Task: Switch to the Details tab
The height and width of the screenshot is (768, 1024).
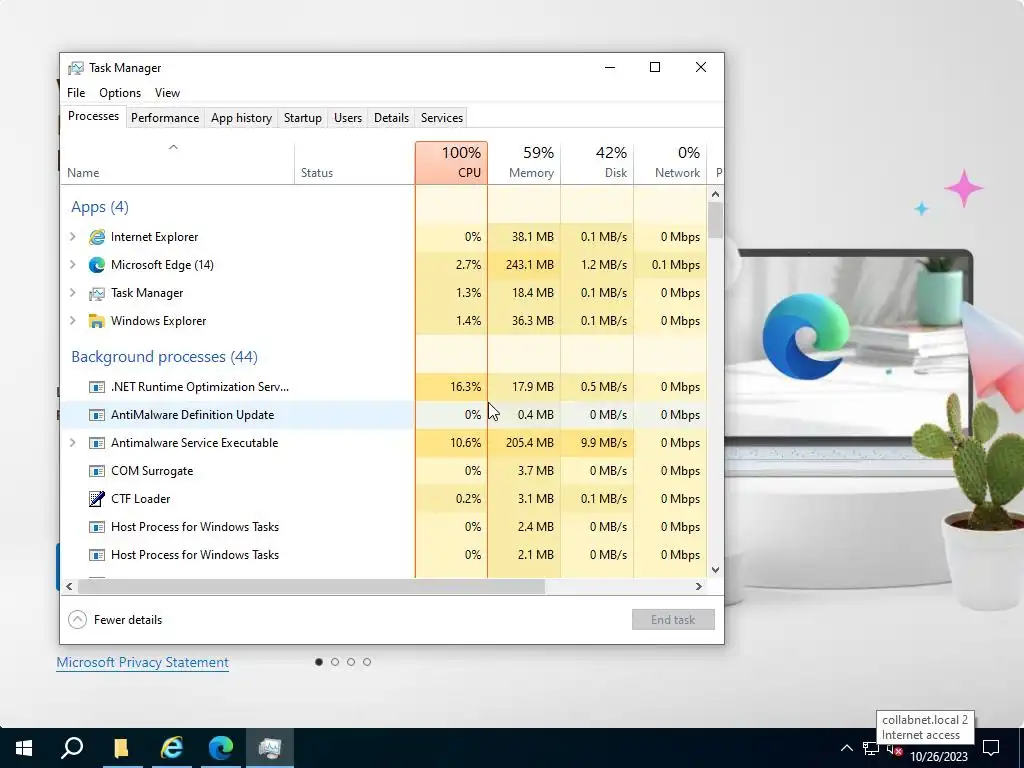Action: [391, 118]
